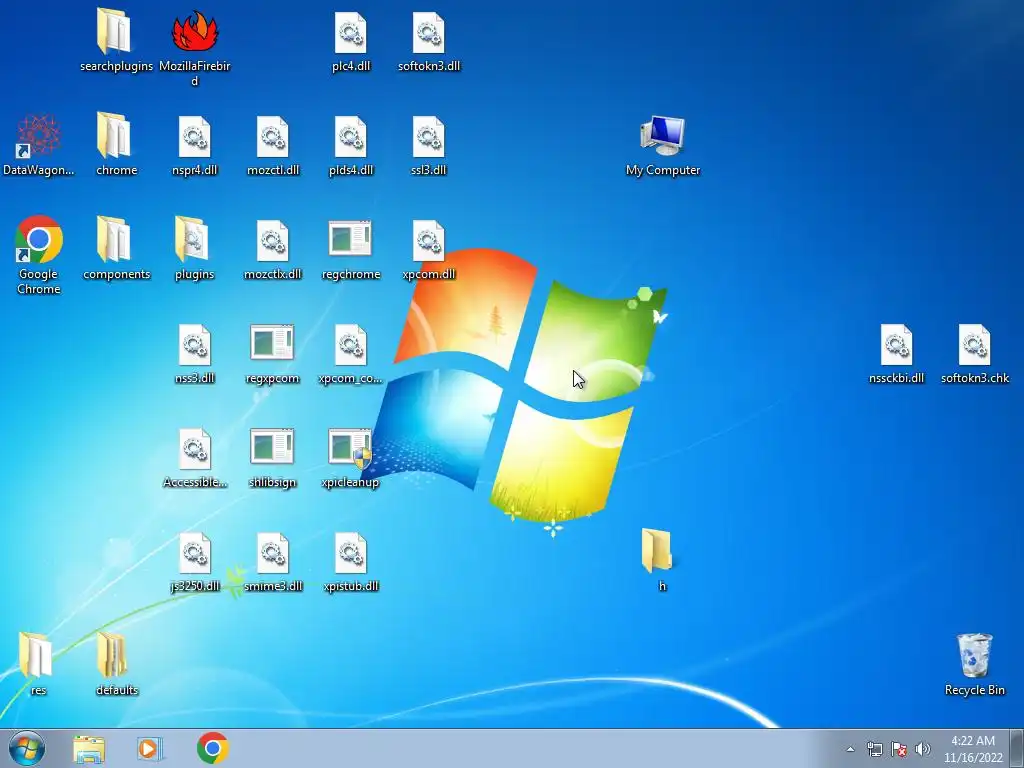This screenshot has width=1024, height=768.
Task: Select the components folder icon
Action: click(x=114, y=240)
